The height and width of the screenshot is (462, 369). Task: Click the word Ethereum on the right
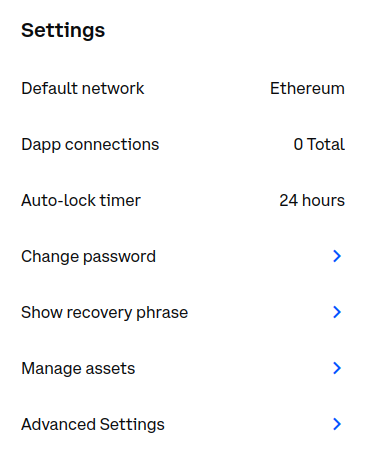(x=307, y=89)
